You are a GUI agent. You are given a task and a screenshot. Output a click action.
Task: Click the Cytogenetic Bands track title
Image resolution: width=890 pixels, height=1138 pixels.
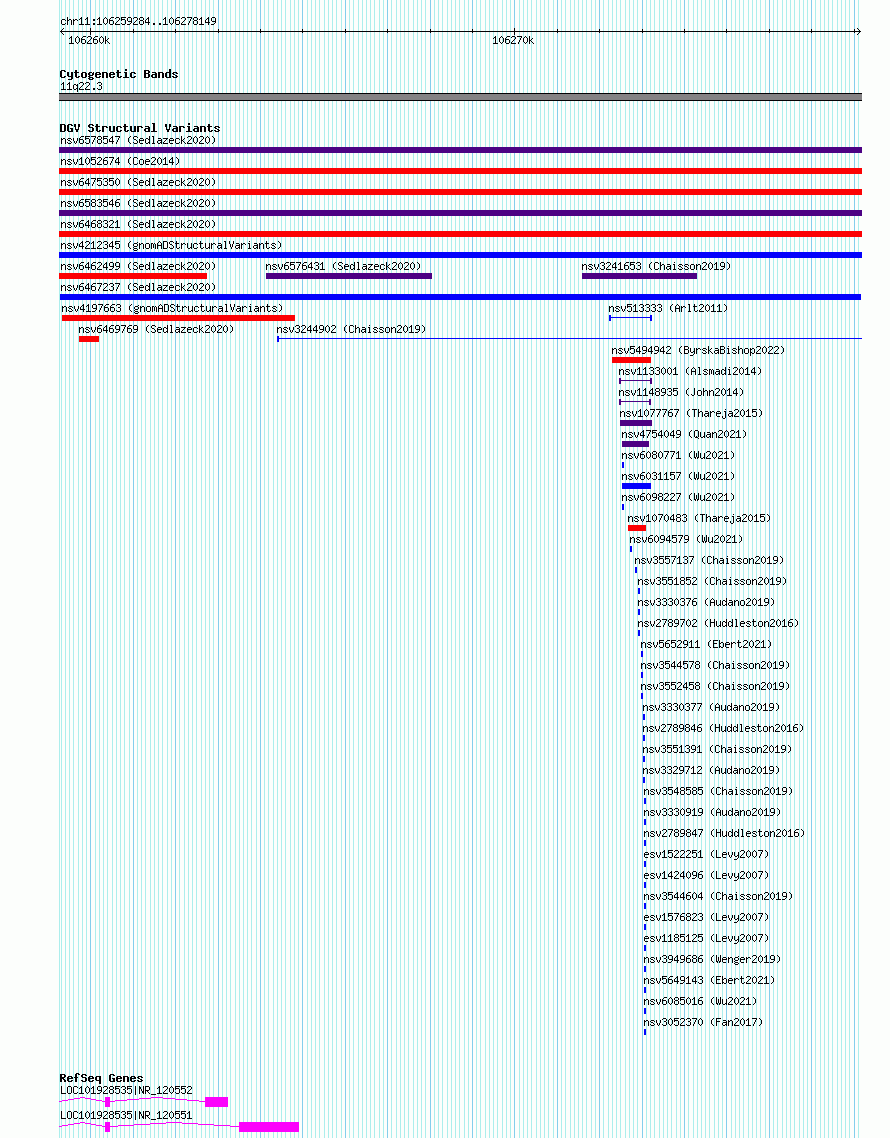tap(119, 74)
